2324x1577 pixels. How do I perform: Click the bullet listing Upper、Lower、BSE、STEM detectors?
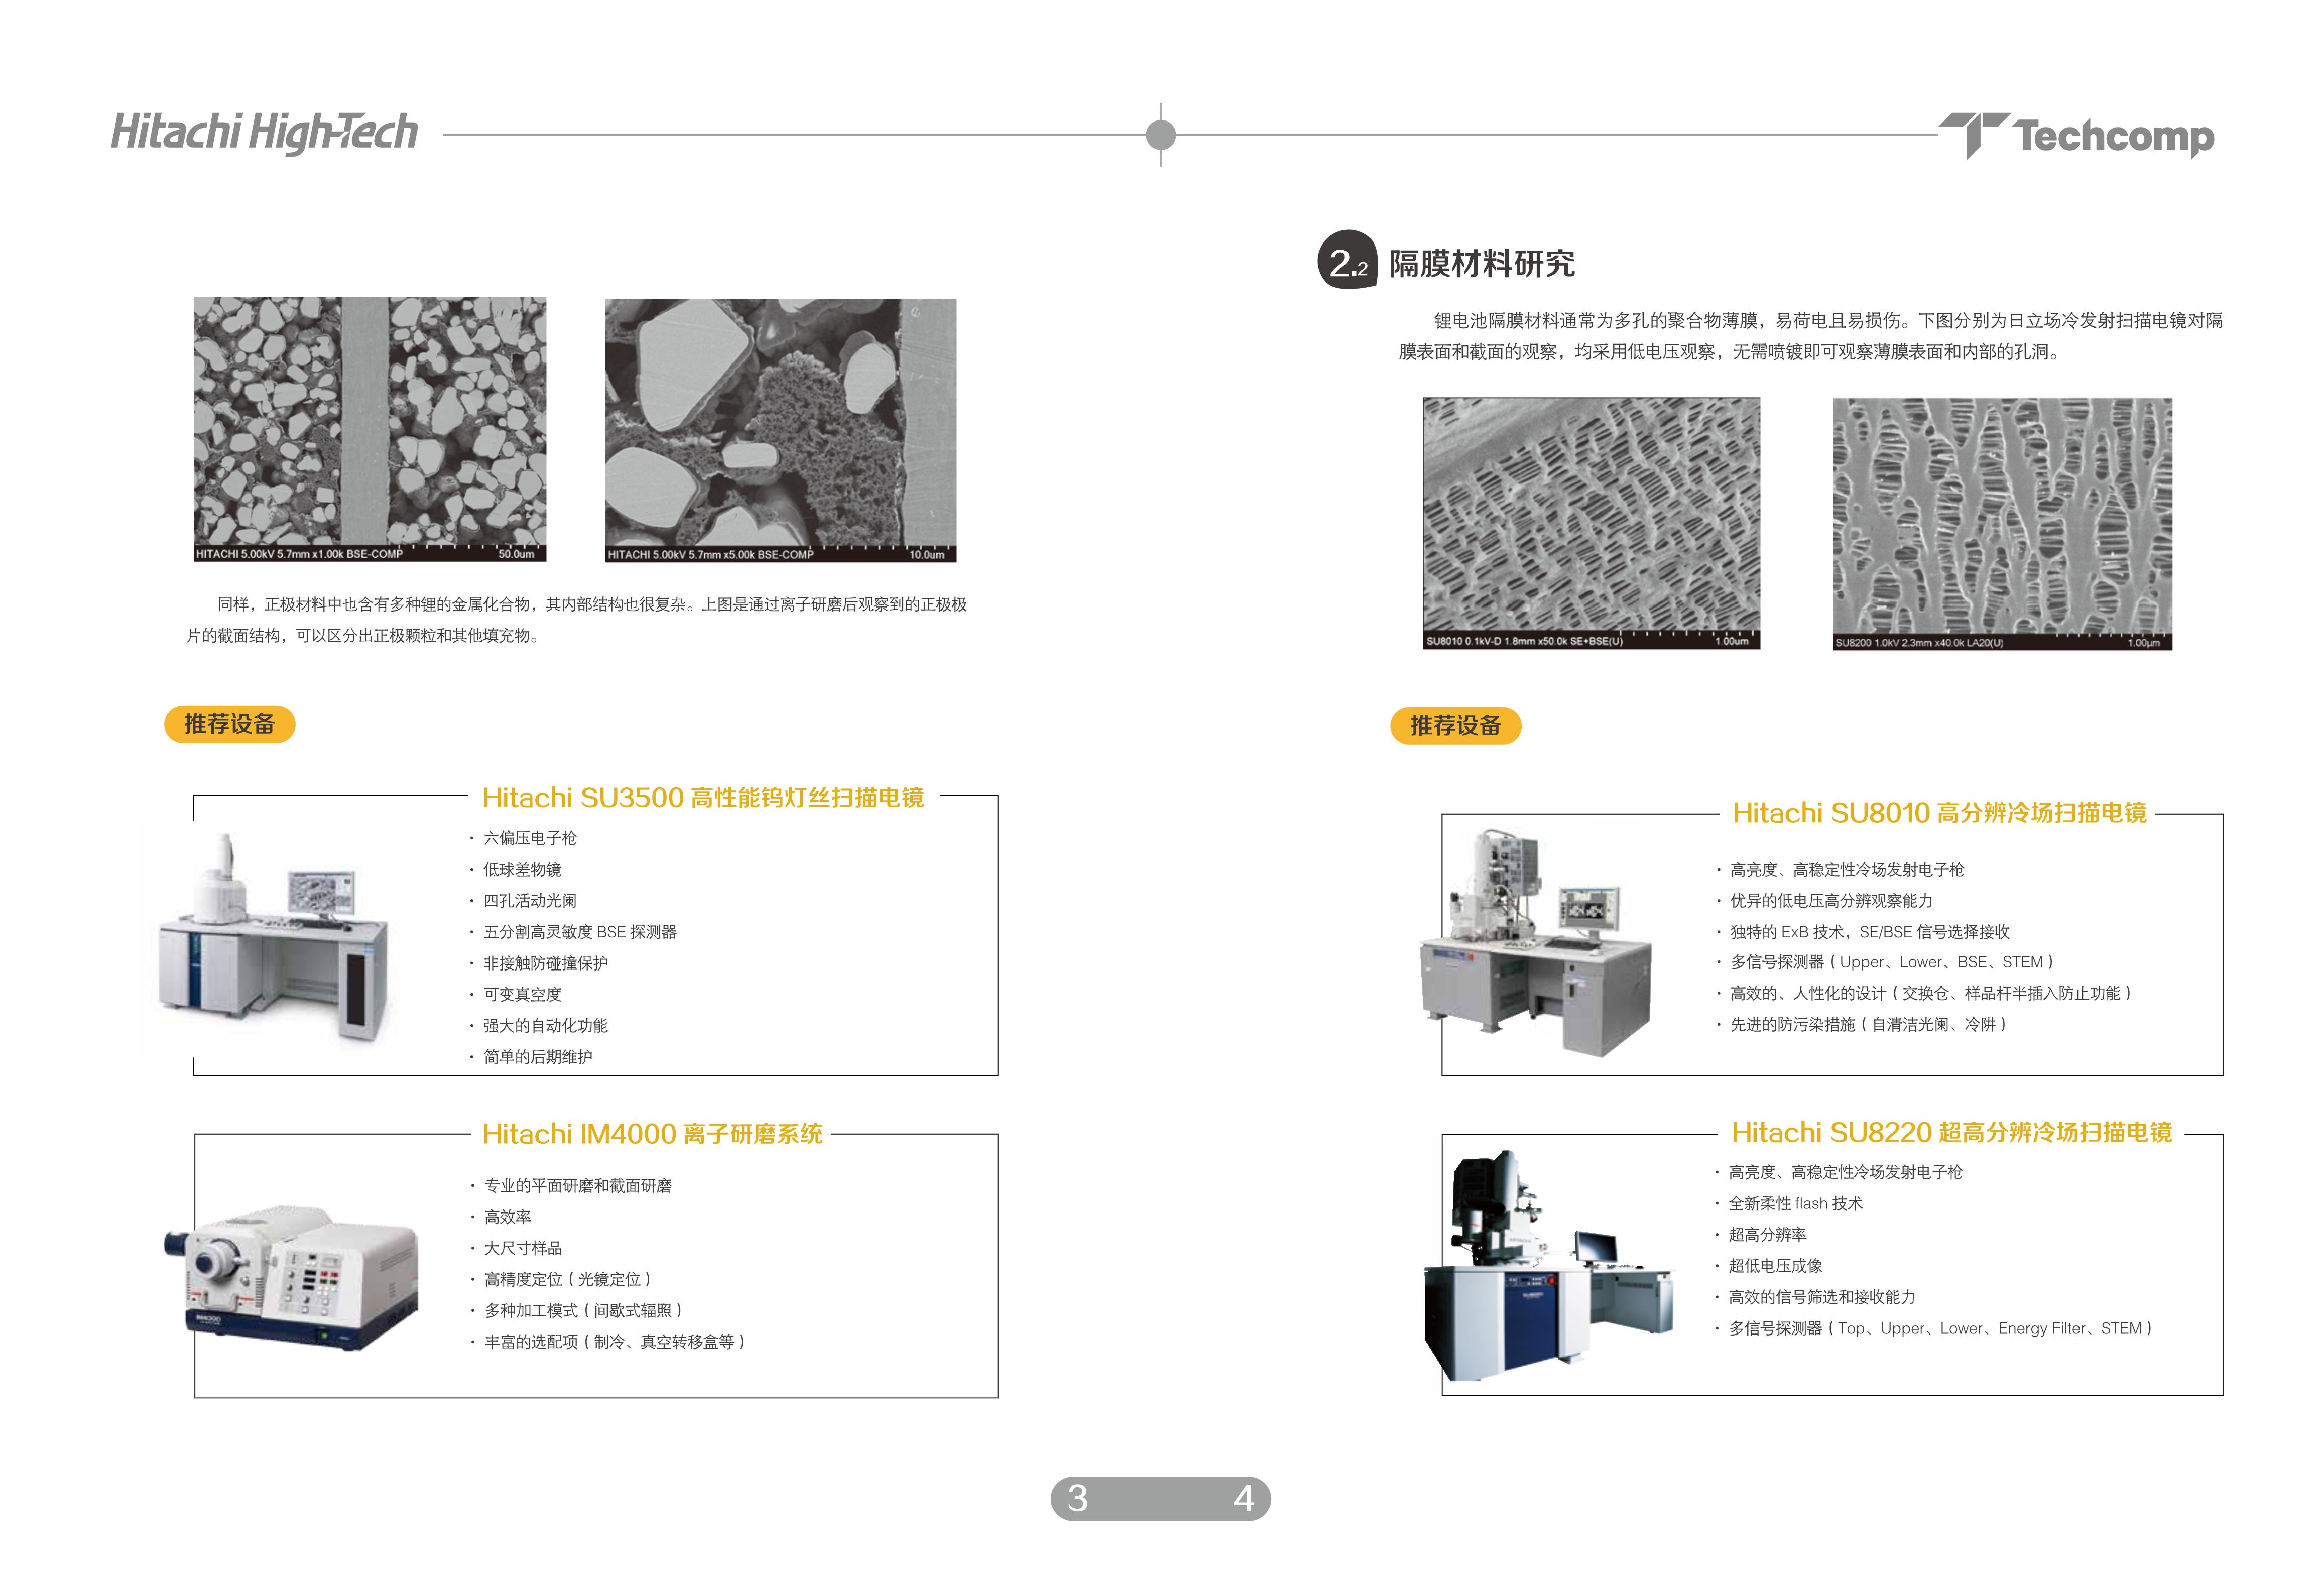(1885, 962)
